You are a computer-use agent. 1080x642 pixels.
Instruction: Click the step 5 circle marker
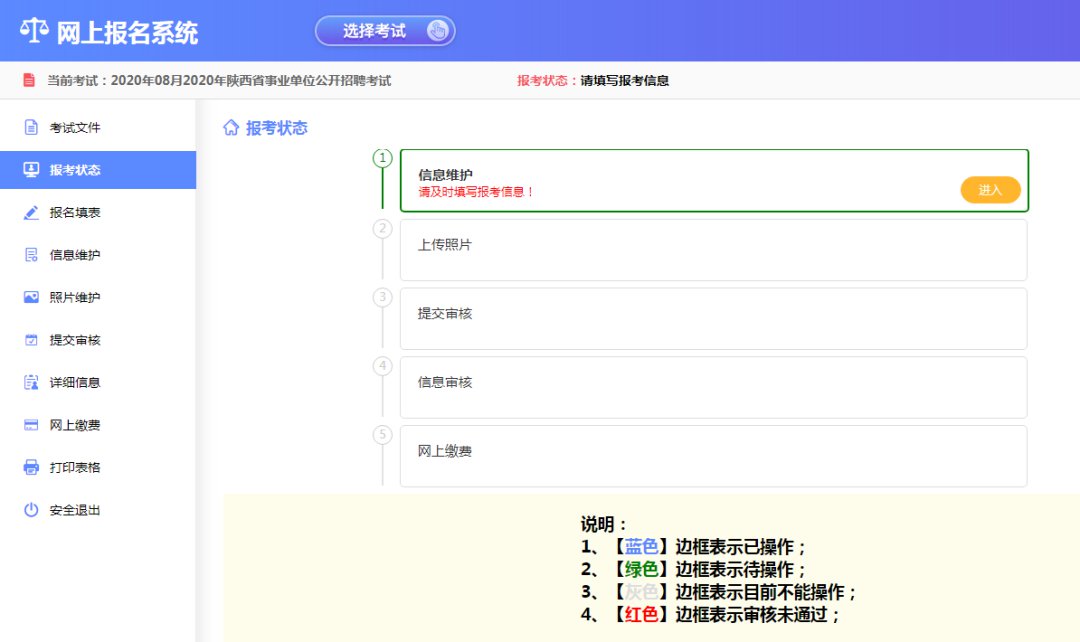click(x=382, y=434)
